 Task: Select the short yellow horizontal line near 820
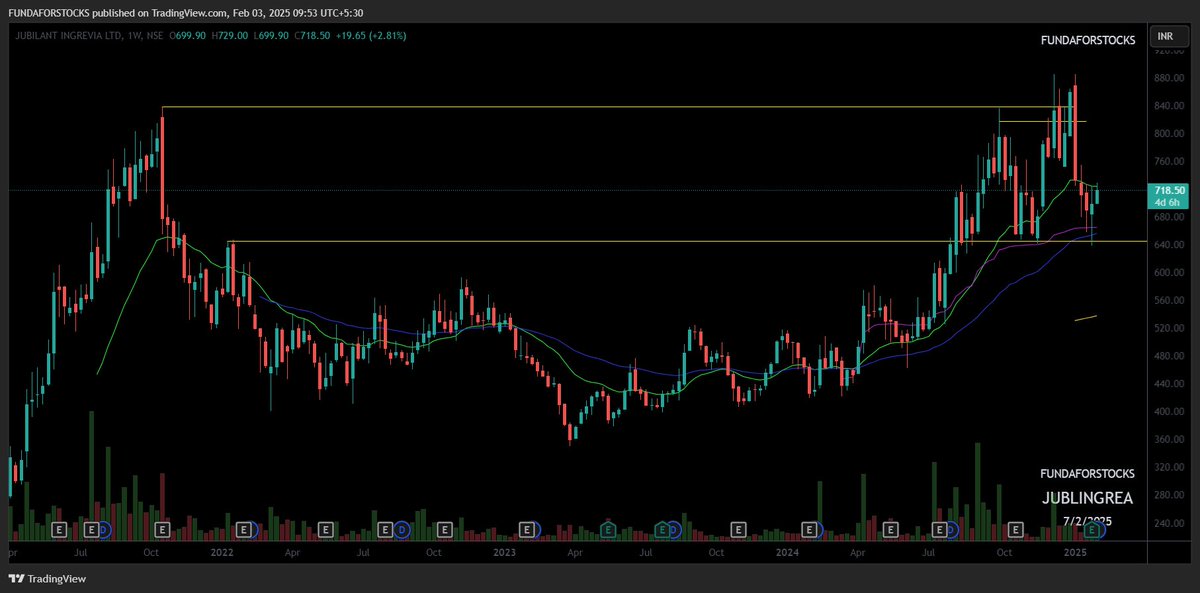pos(1042,122)
